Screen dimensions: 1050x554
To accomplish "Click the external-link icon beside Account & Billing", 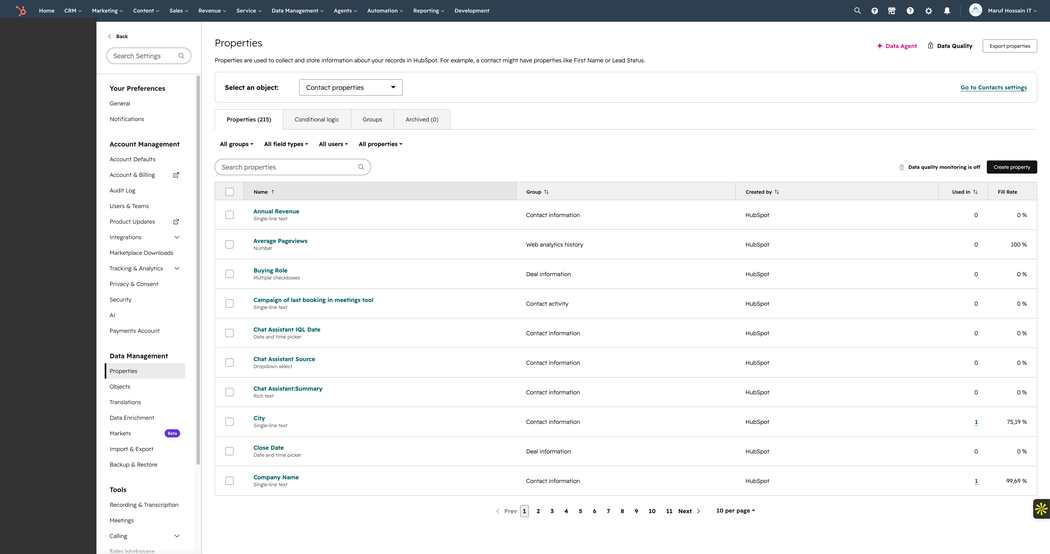I will click(x=176, y=175).
